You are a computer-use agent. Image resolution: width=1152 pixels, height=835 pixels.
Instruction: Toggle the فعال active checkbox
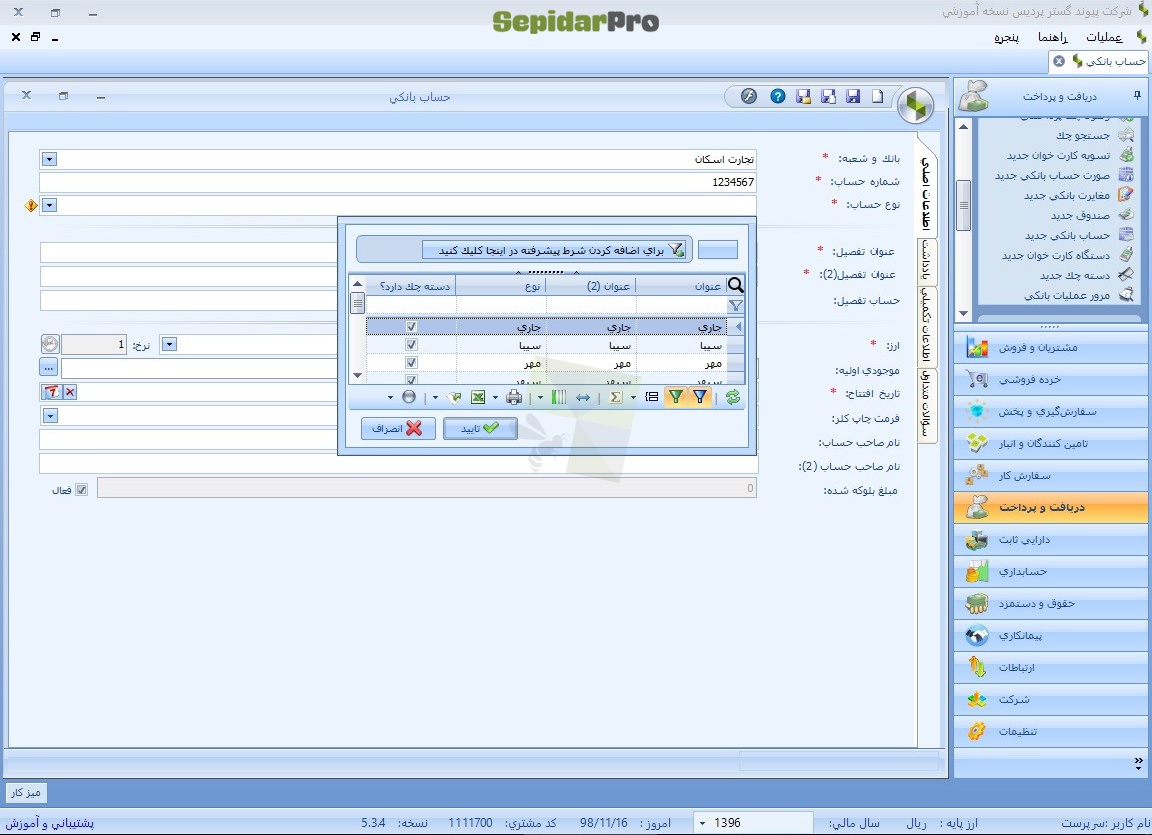point(82,490)
